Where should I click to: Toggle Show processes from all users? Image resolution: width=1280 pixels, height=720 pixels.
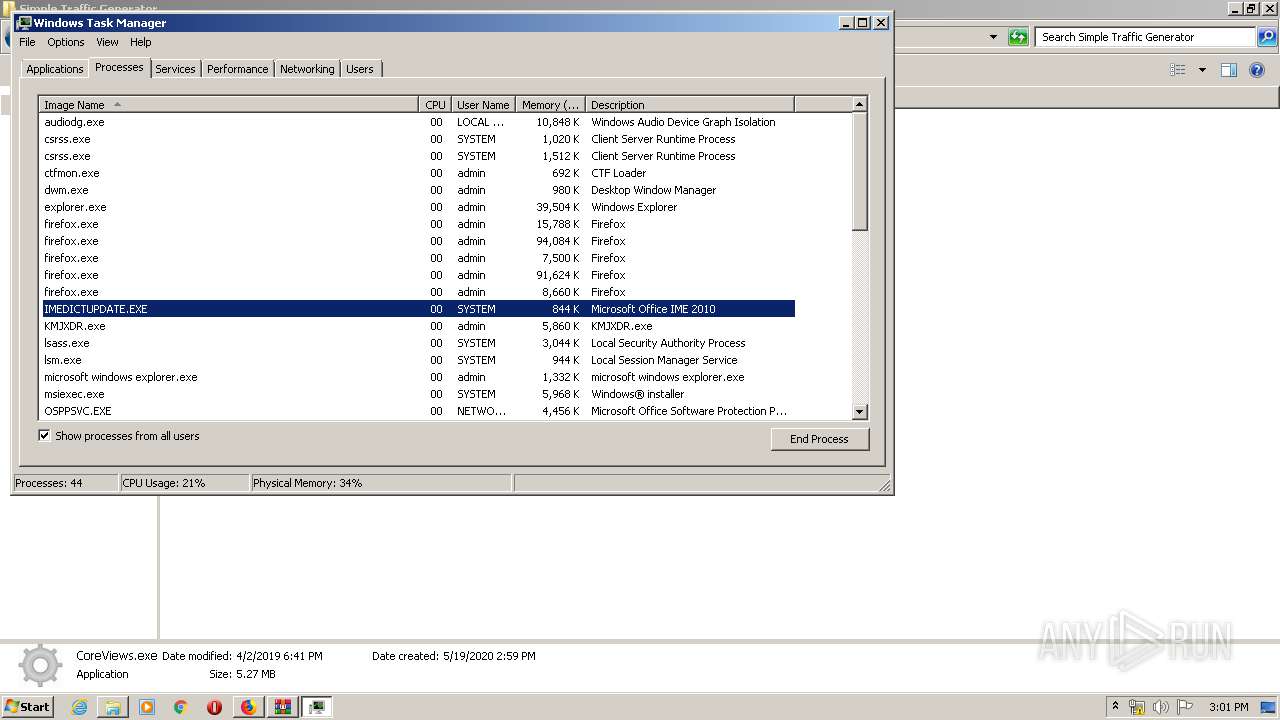(44, 436)
